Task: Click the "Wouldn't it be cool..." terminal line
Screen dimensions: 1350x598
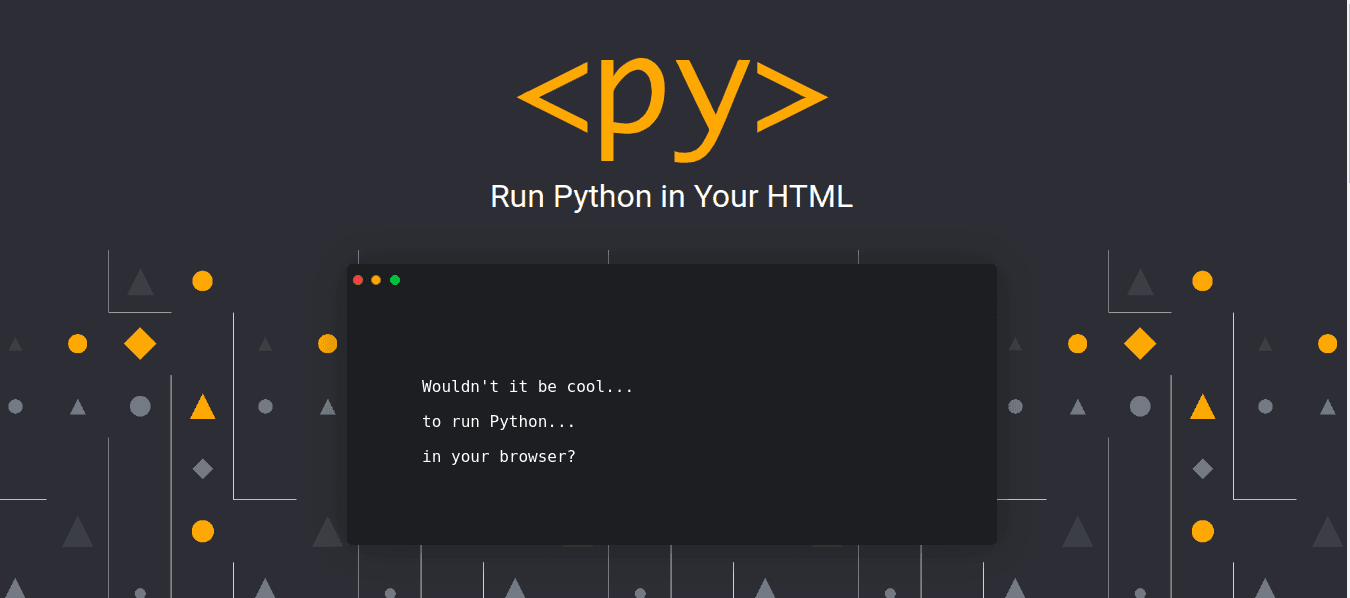Action: [x=527, y=387]
